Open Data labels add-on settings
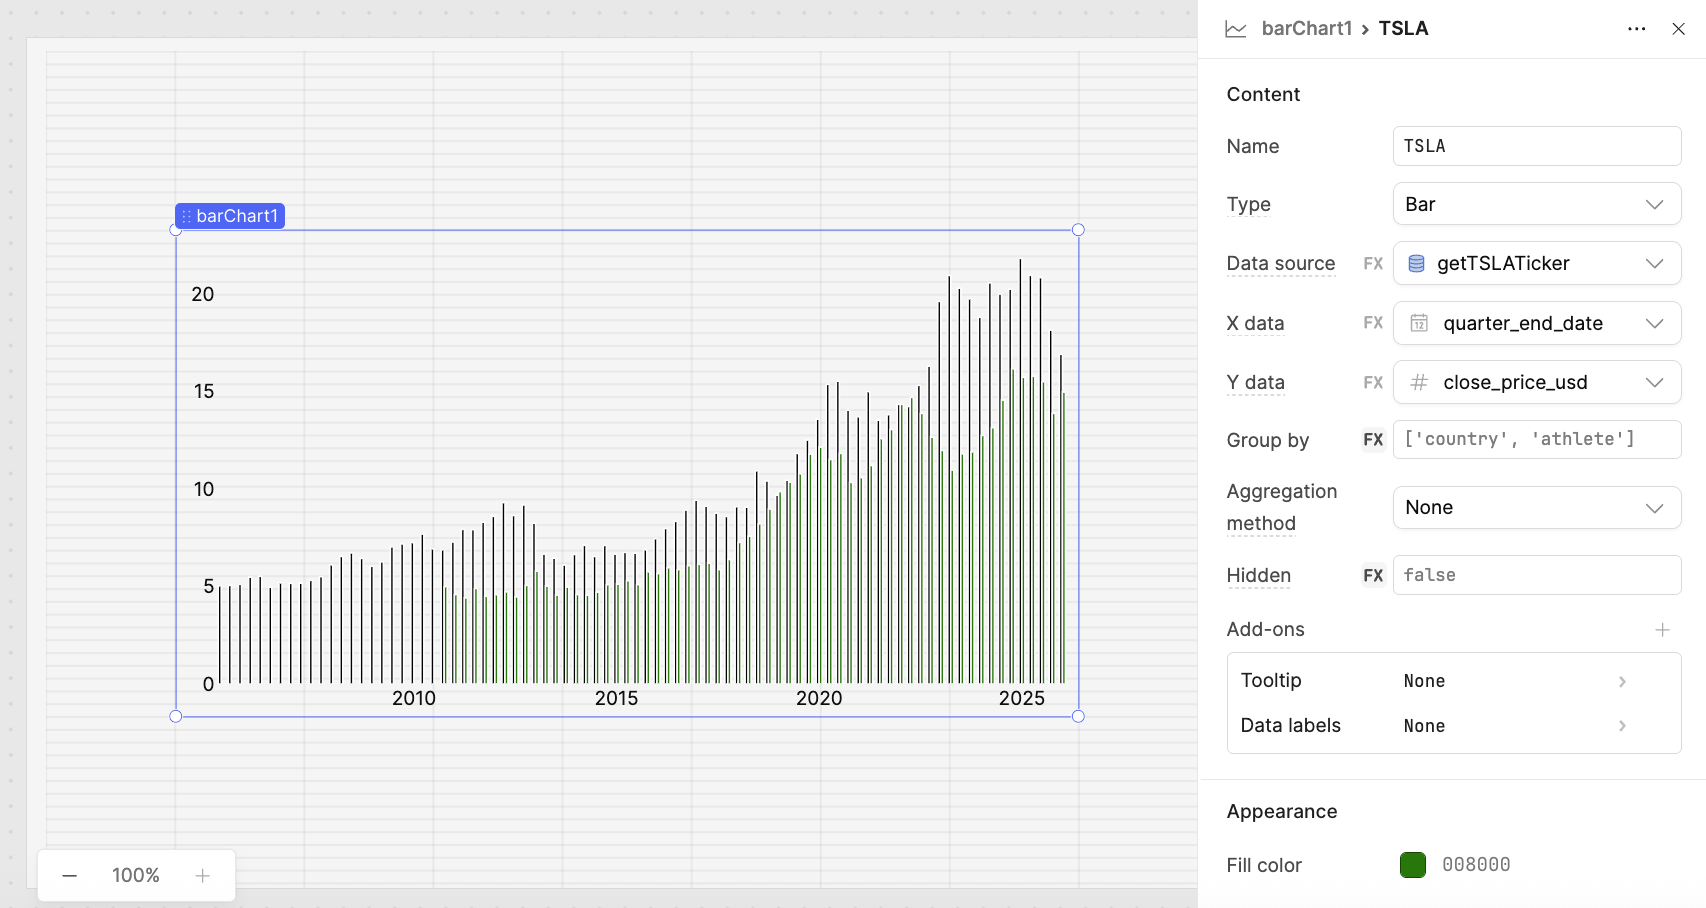Viewport: 1706px width, 908px height. [x=1453, y=726]
